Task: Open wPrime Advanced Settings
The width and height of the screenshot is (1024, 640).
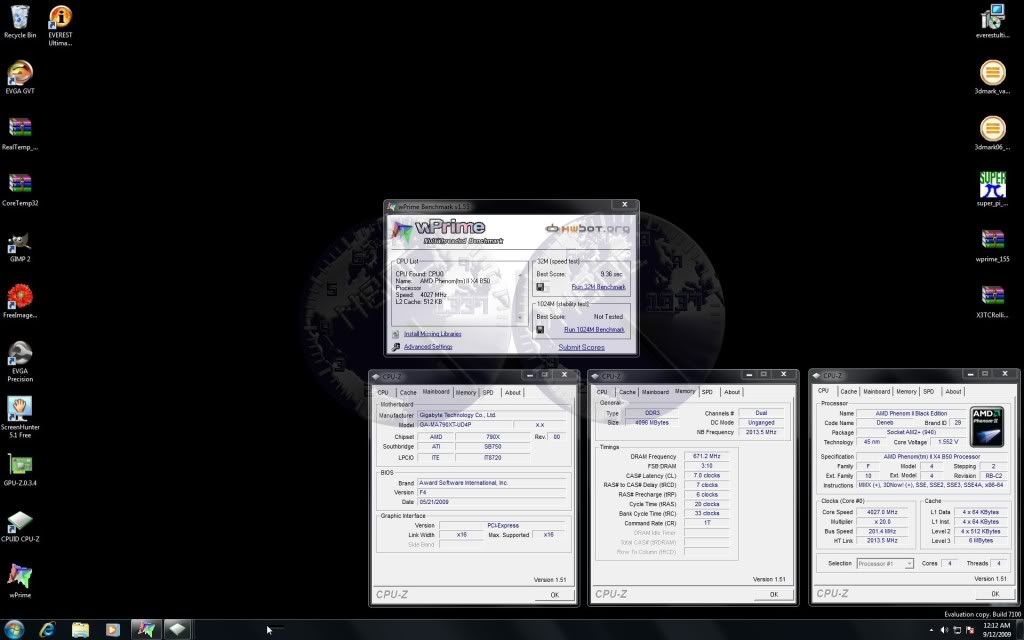Action: pyautogui.click(x=427, y=347)
